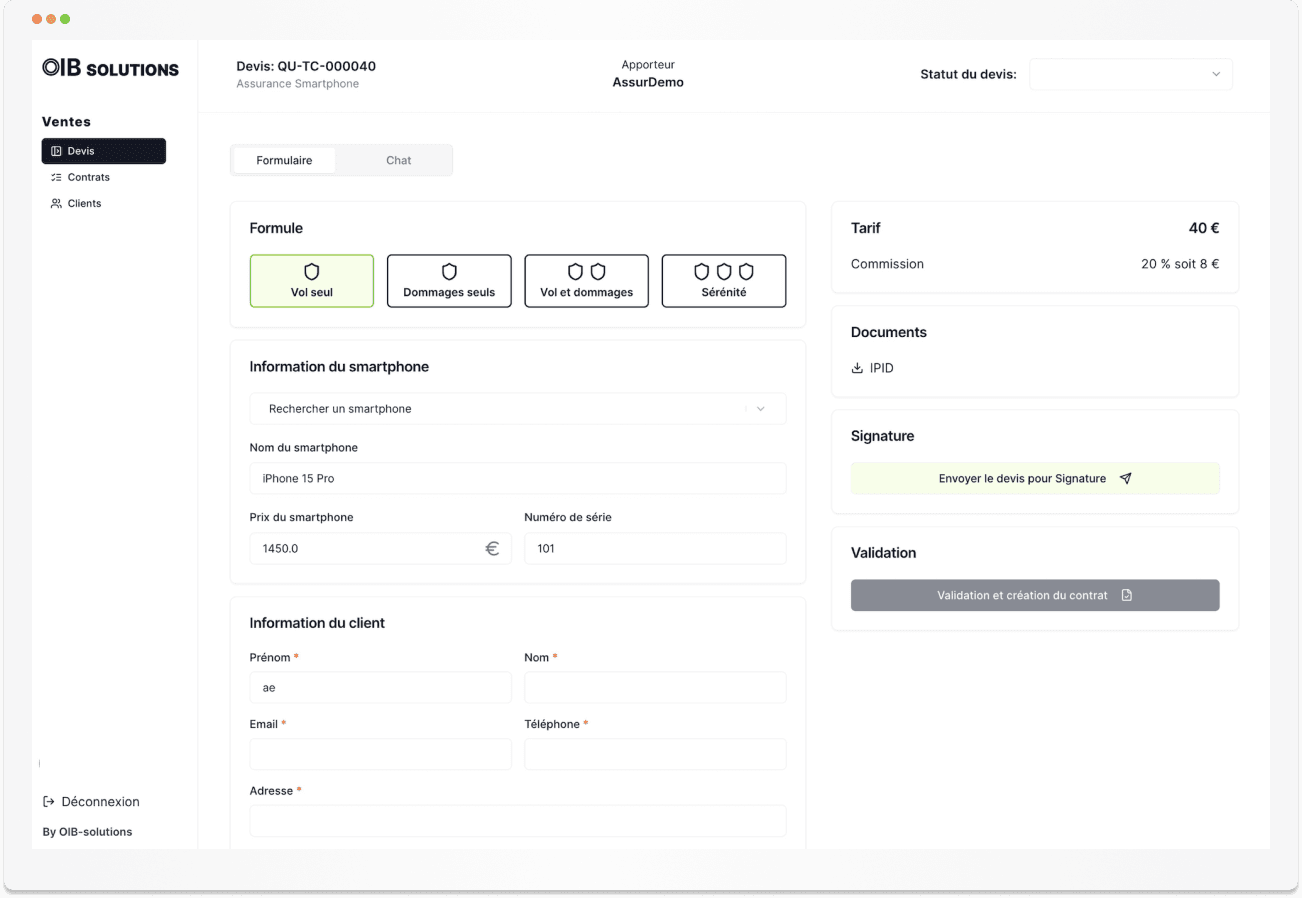Click the paper plane icon on Signature button
1302x898 pixels.
point(1126,478)
